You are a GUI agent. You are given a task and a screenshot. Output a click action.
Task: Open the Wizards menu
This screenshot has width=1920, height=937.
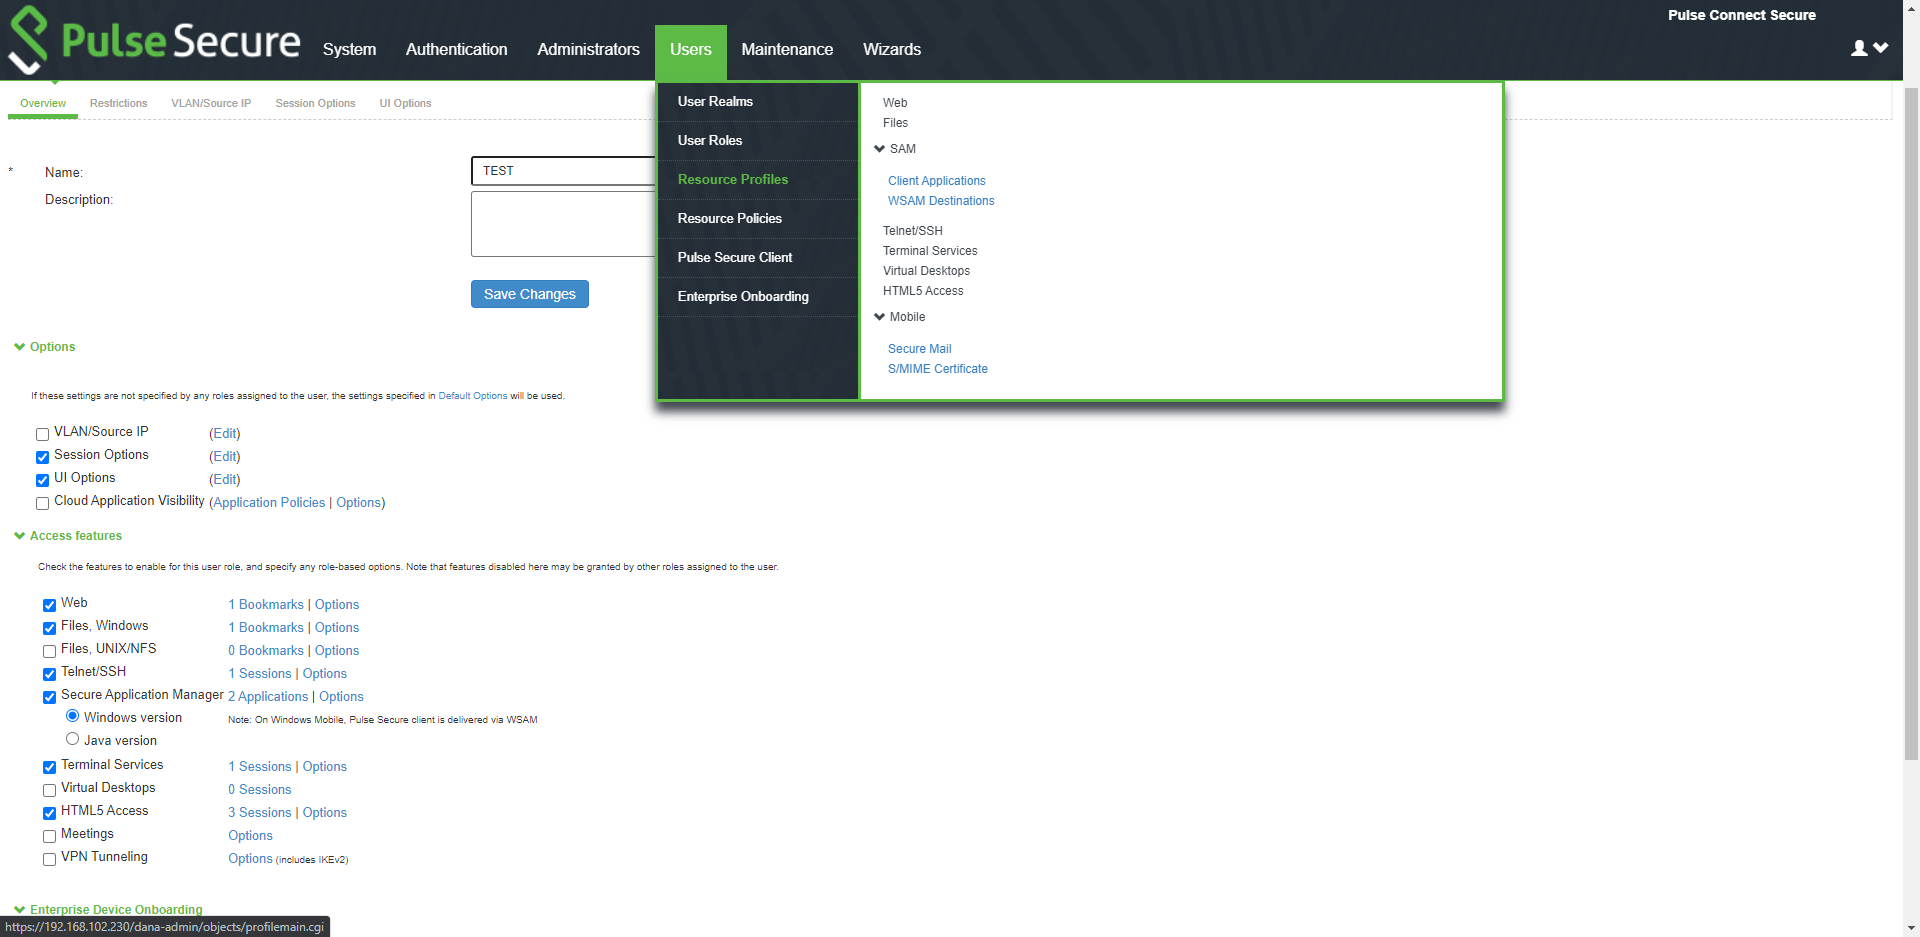point(892,49)
